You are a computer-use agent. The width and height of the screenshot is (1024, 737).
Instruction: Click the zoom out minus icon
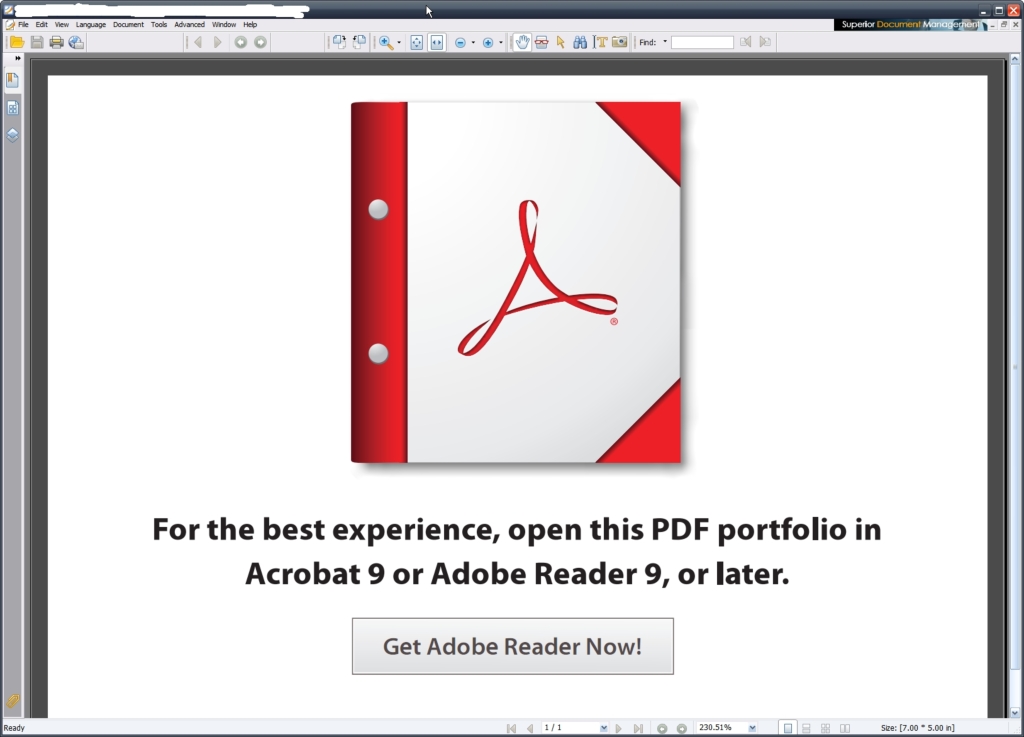[x=460, y=42]
